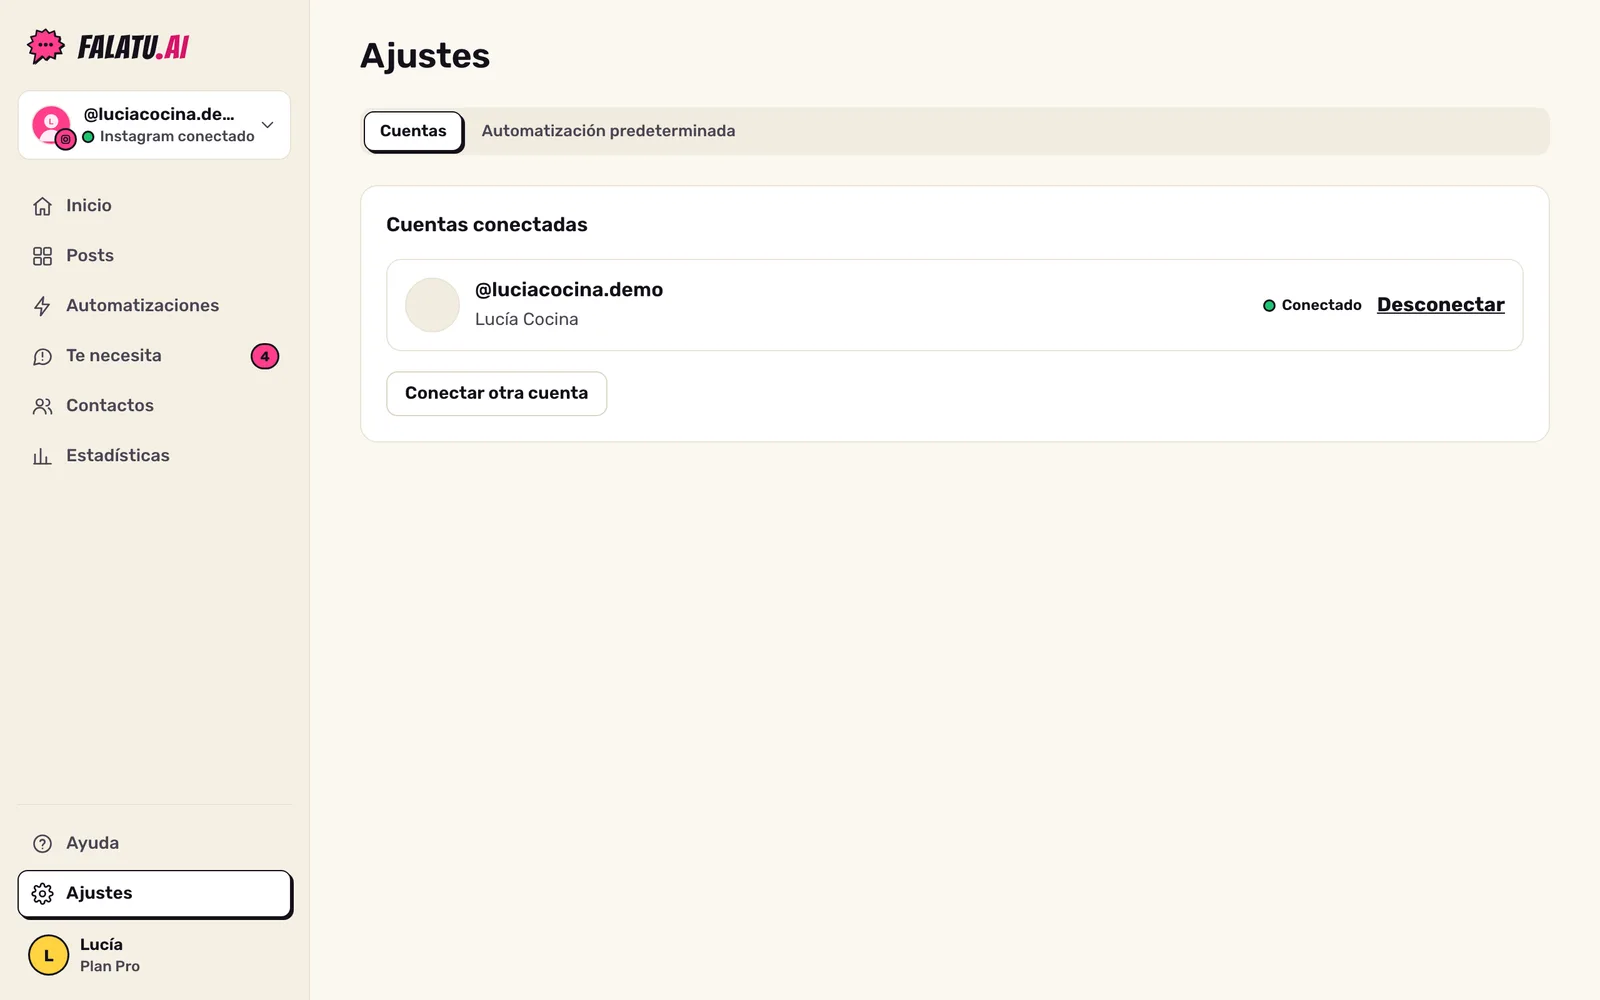Viewport: 1600px width, 1000px height.
Task: Click the Ayuda question mark icon
Action: (42, 843)
